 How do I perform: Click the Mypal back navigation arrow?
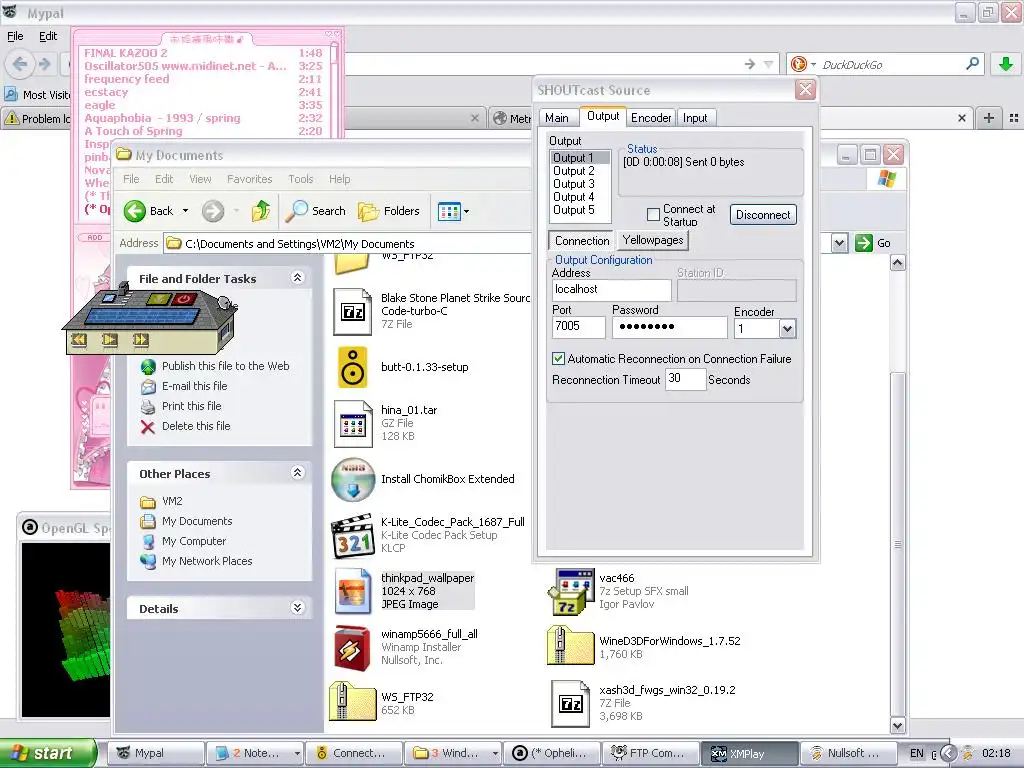20,64
